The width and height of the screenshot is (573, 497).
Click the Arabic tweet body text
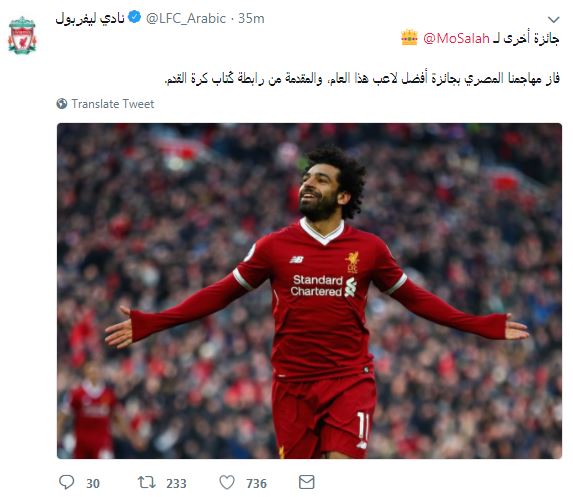362,78
